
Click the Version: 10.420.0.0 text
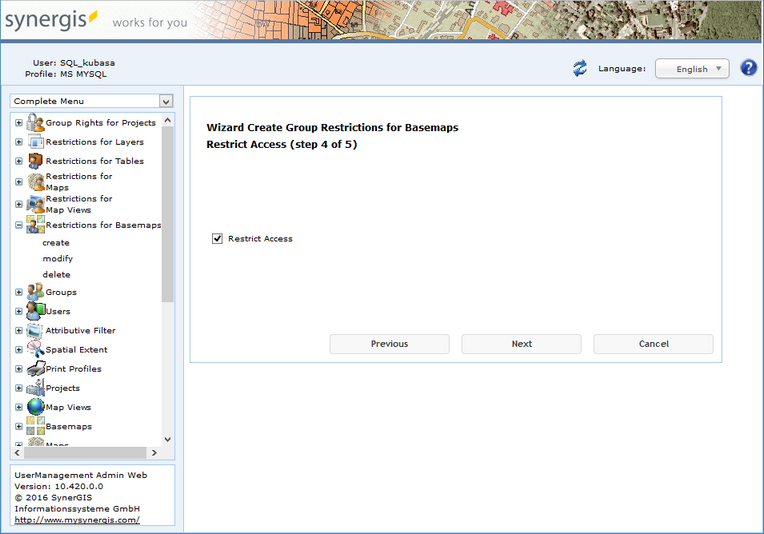coord(58,486)
